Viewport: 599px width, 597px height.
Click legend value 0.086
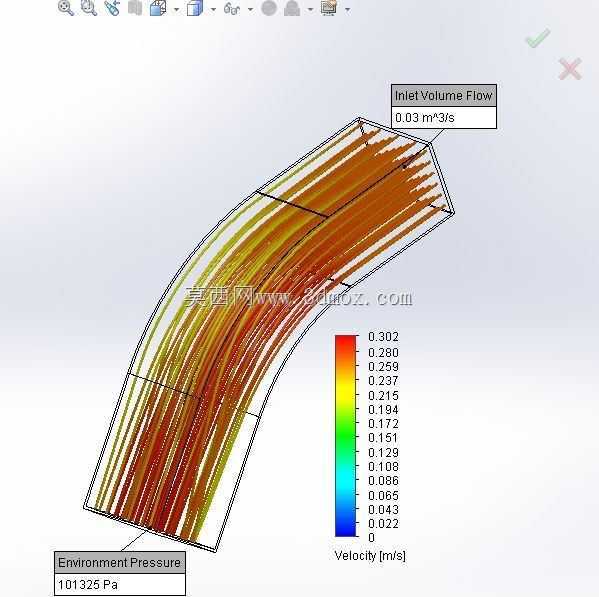383,481
